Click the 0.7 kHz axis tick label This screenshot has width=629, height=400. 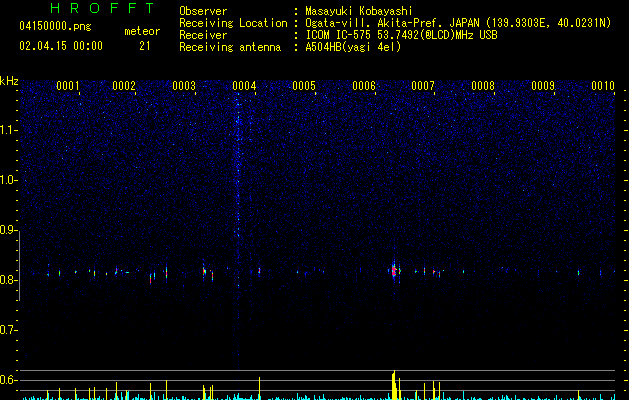tap(9, 330)
